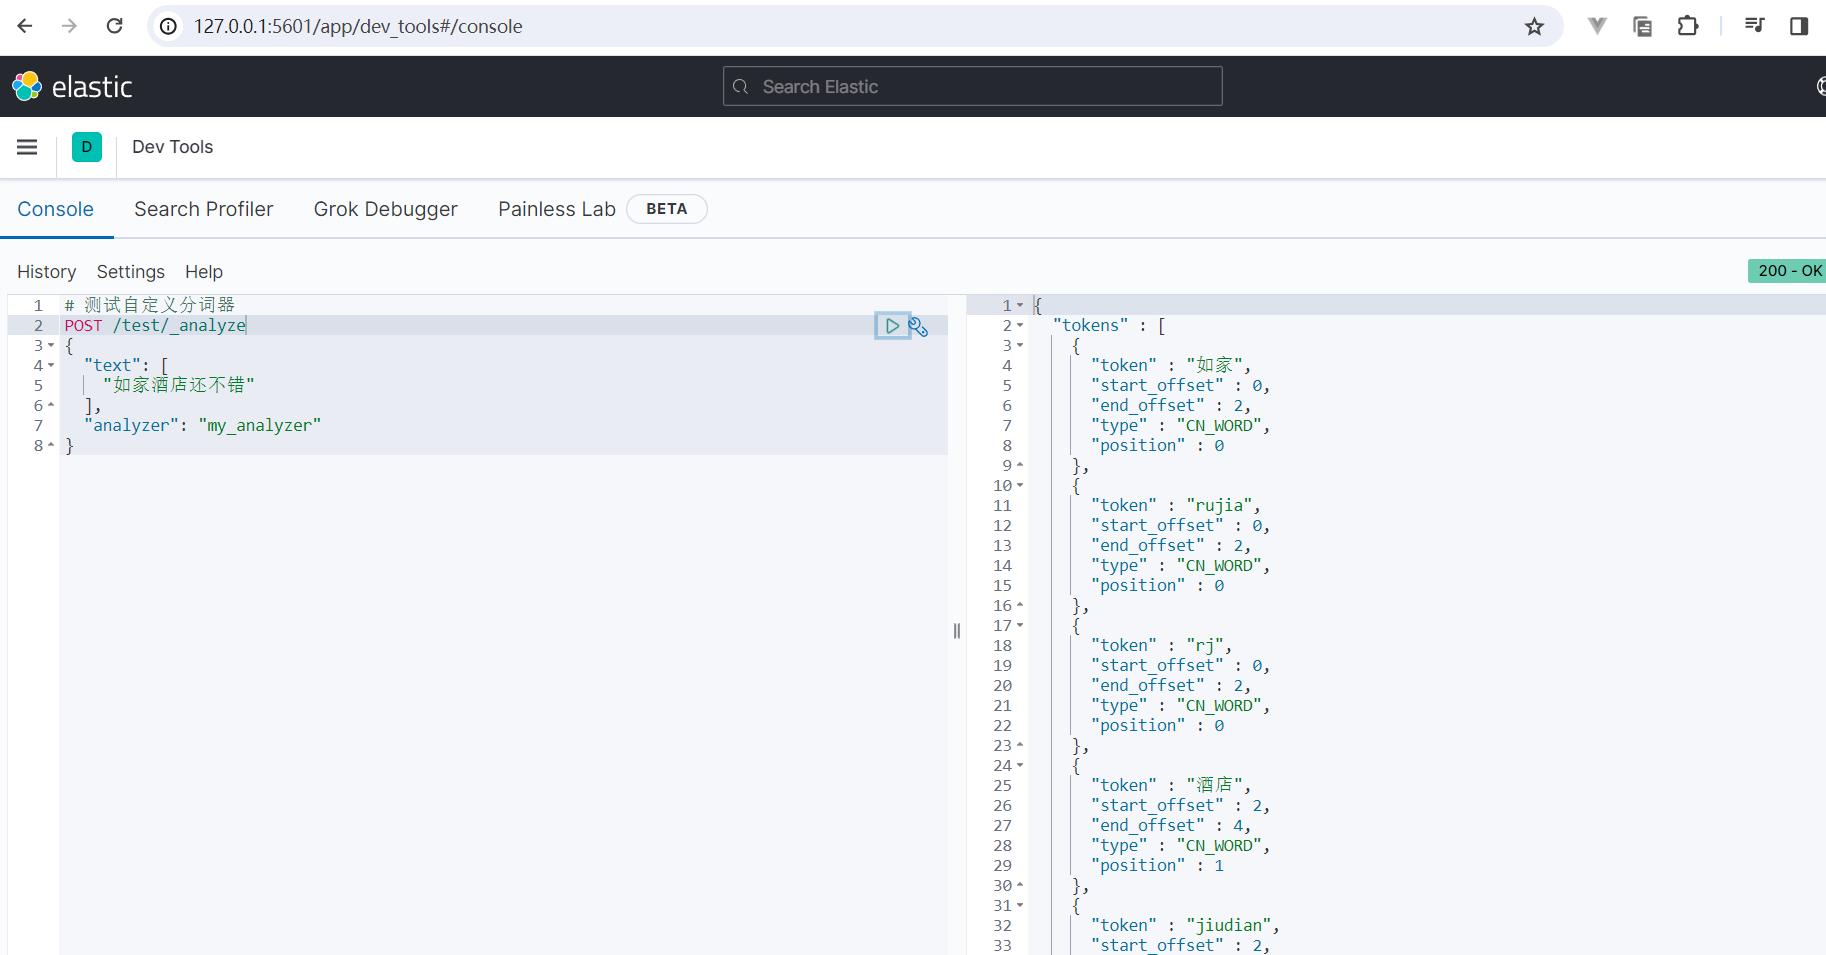Switch to the Painless Lab tab
1826x955 pixels.
point(557,209)
